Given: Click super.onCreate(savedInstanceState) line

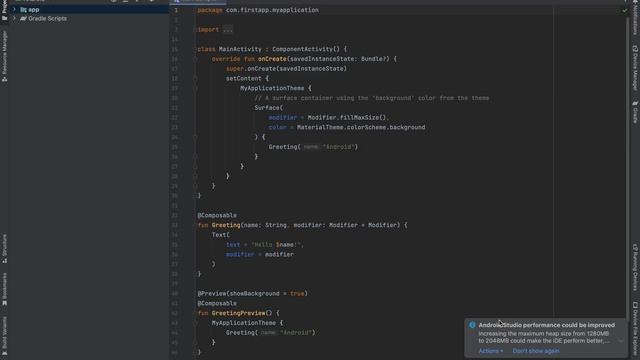Looking at the screenshot, I should pos(286,69).
